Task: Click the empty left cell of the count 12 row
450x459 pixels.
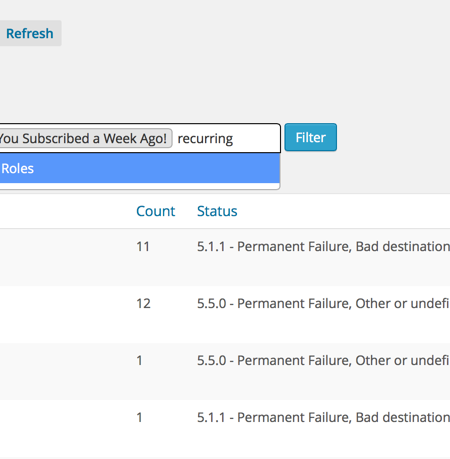Action: 65,314
